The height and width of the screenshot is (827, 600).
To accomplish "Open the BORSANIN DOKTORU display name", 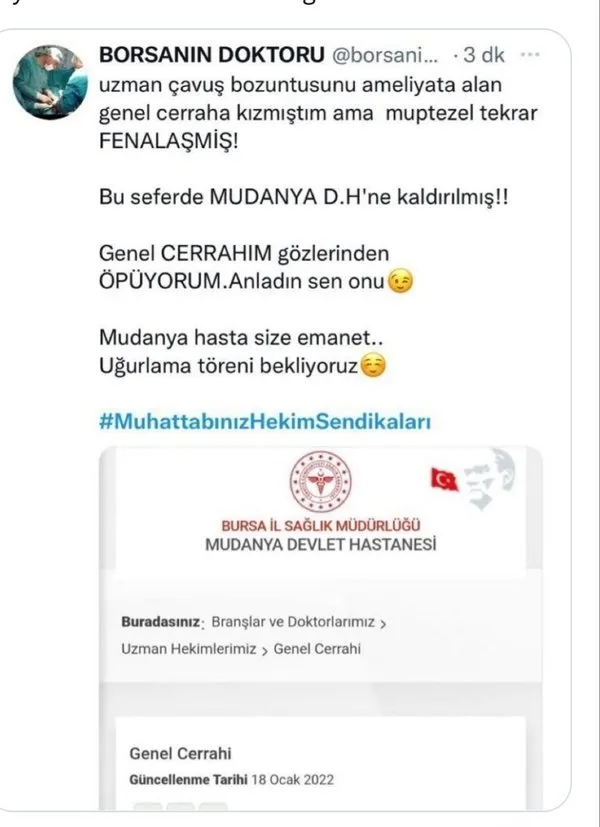I will (x=211, y=54).
